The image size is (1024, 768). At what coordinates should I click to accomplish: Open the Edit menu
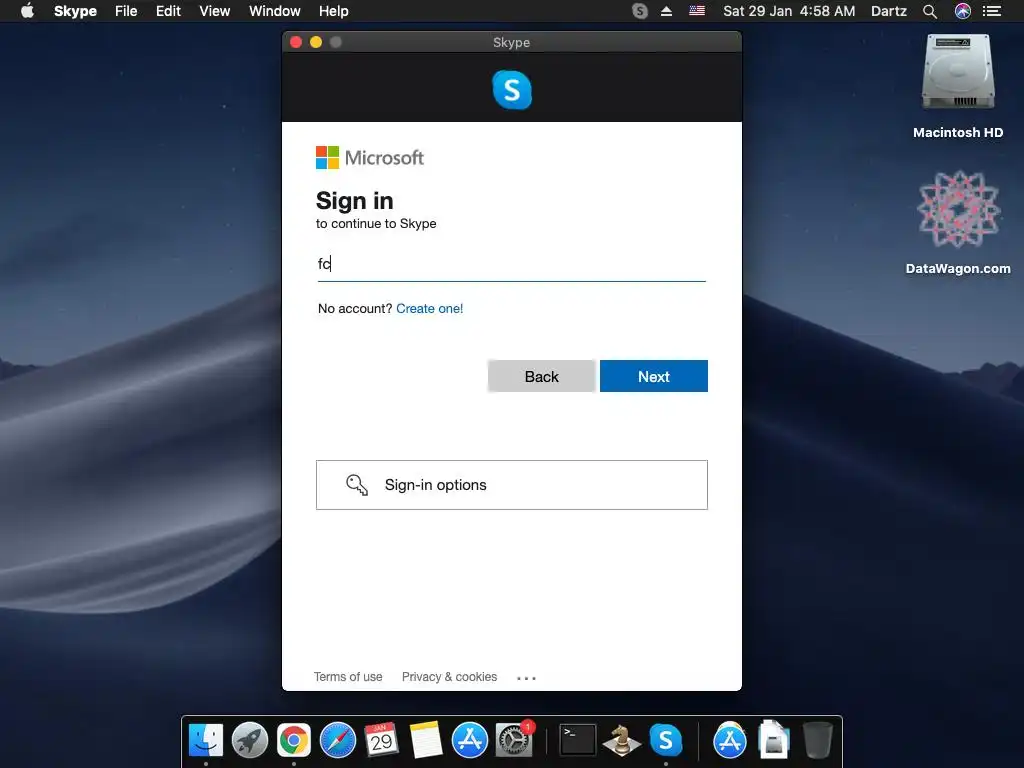168,11
